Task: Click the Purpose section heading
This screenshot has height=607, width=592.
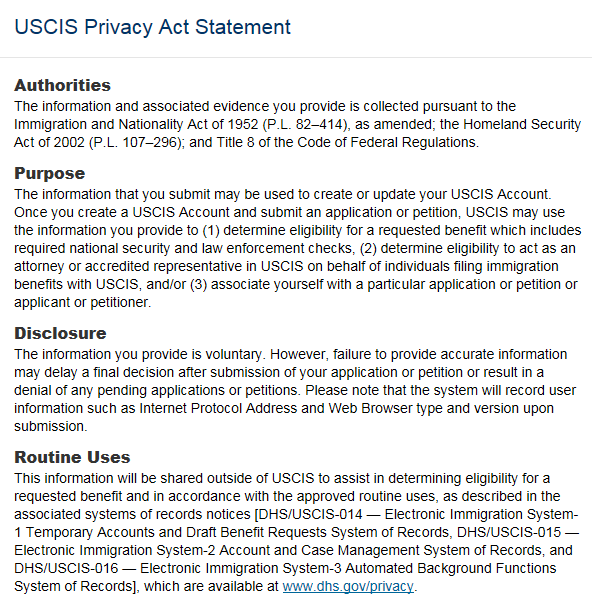Action: coord(50,173)
